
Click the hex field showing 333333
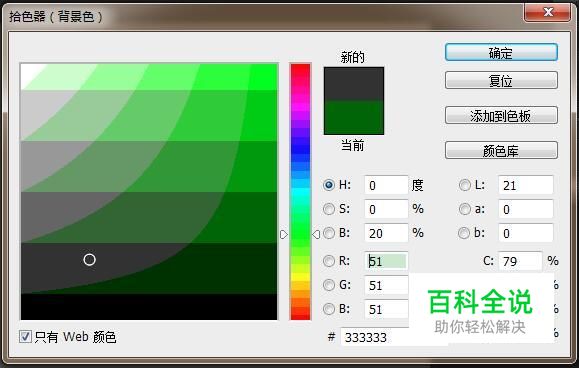[x=375, y=337]
